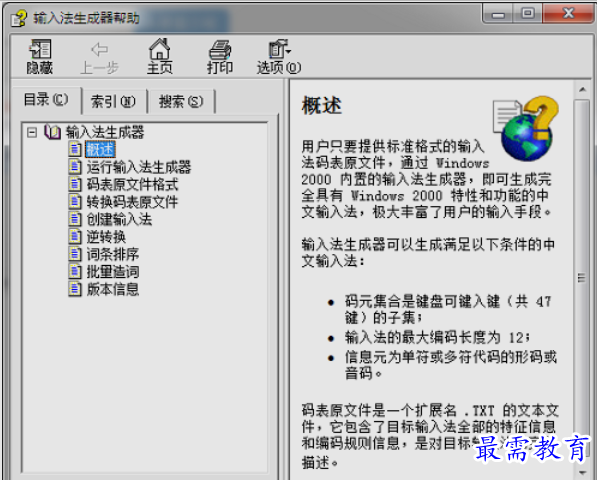Screen dimensions: 597x480
Task: Click page icon beside 批量造词
Action: [75, 271]
